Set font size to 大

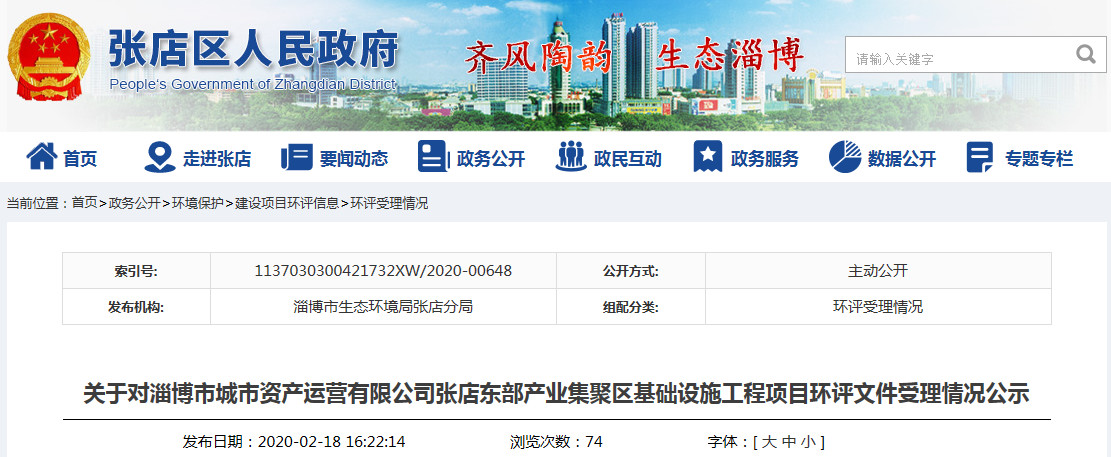(x=770, y=441)
